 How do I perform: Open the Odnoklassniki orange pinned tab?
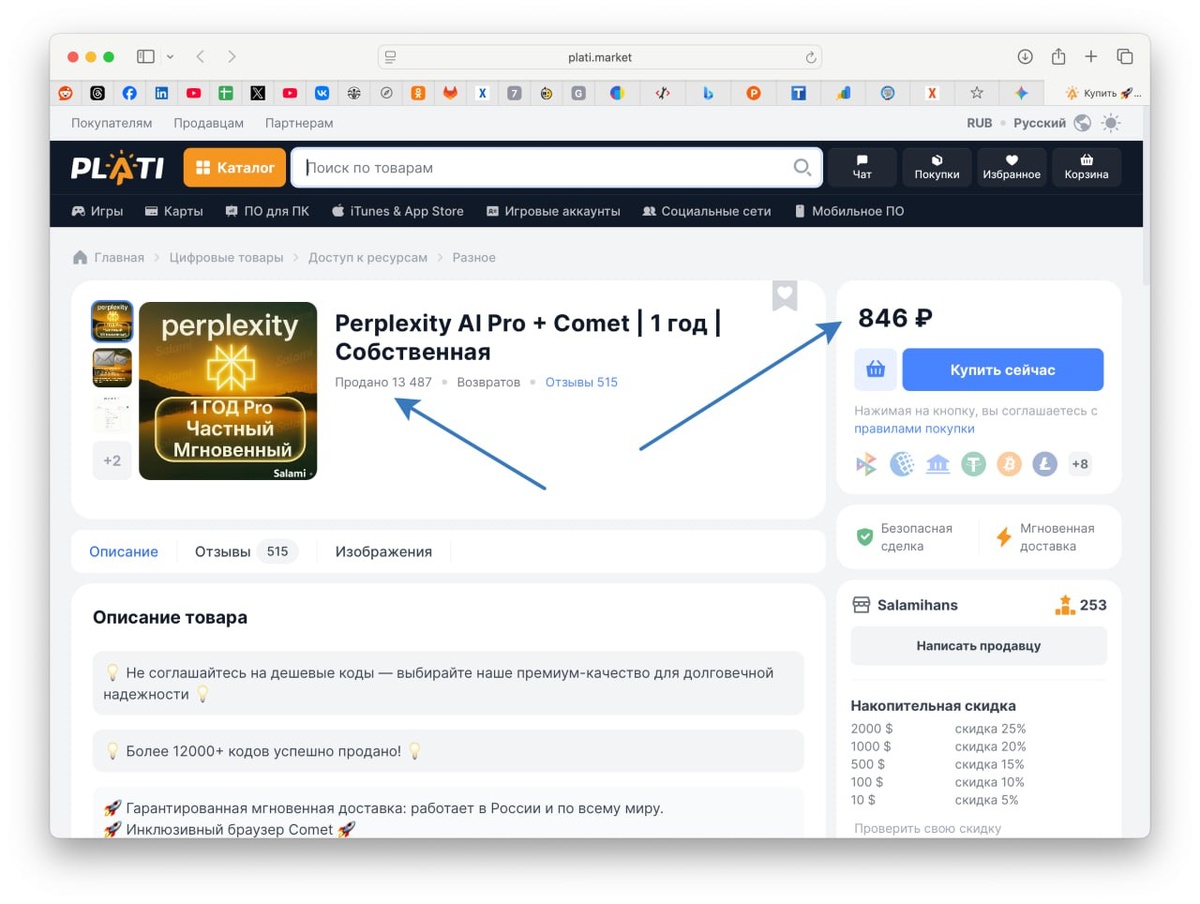[x=418, y=93]
